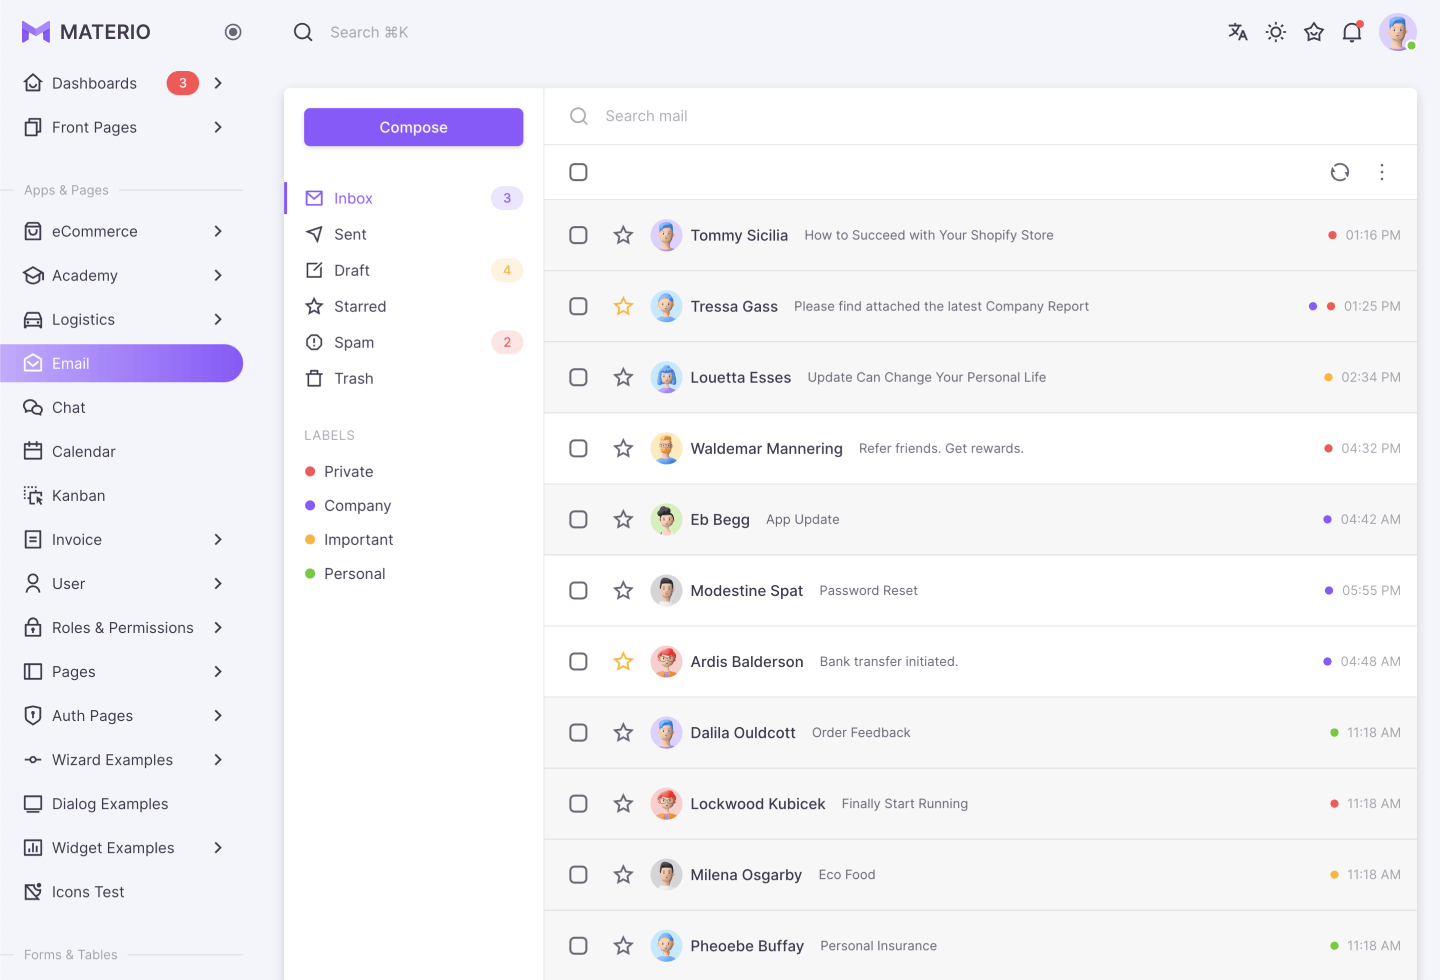Open the Spam folder
The width and height of the screenshot is (1440, 980).
point(413,342)
